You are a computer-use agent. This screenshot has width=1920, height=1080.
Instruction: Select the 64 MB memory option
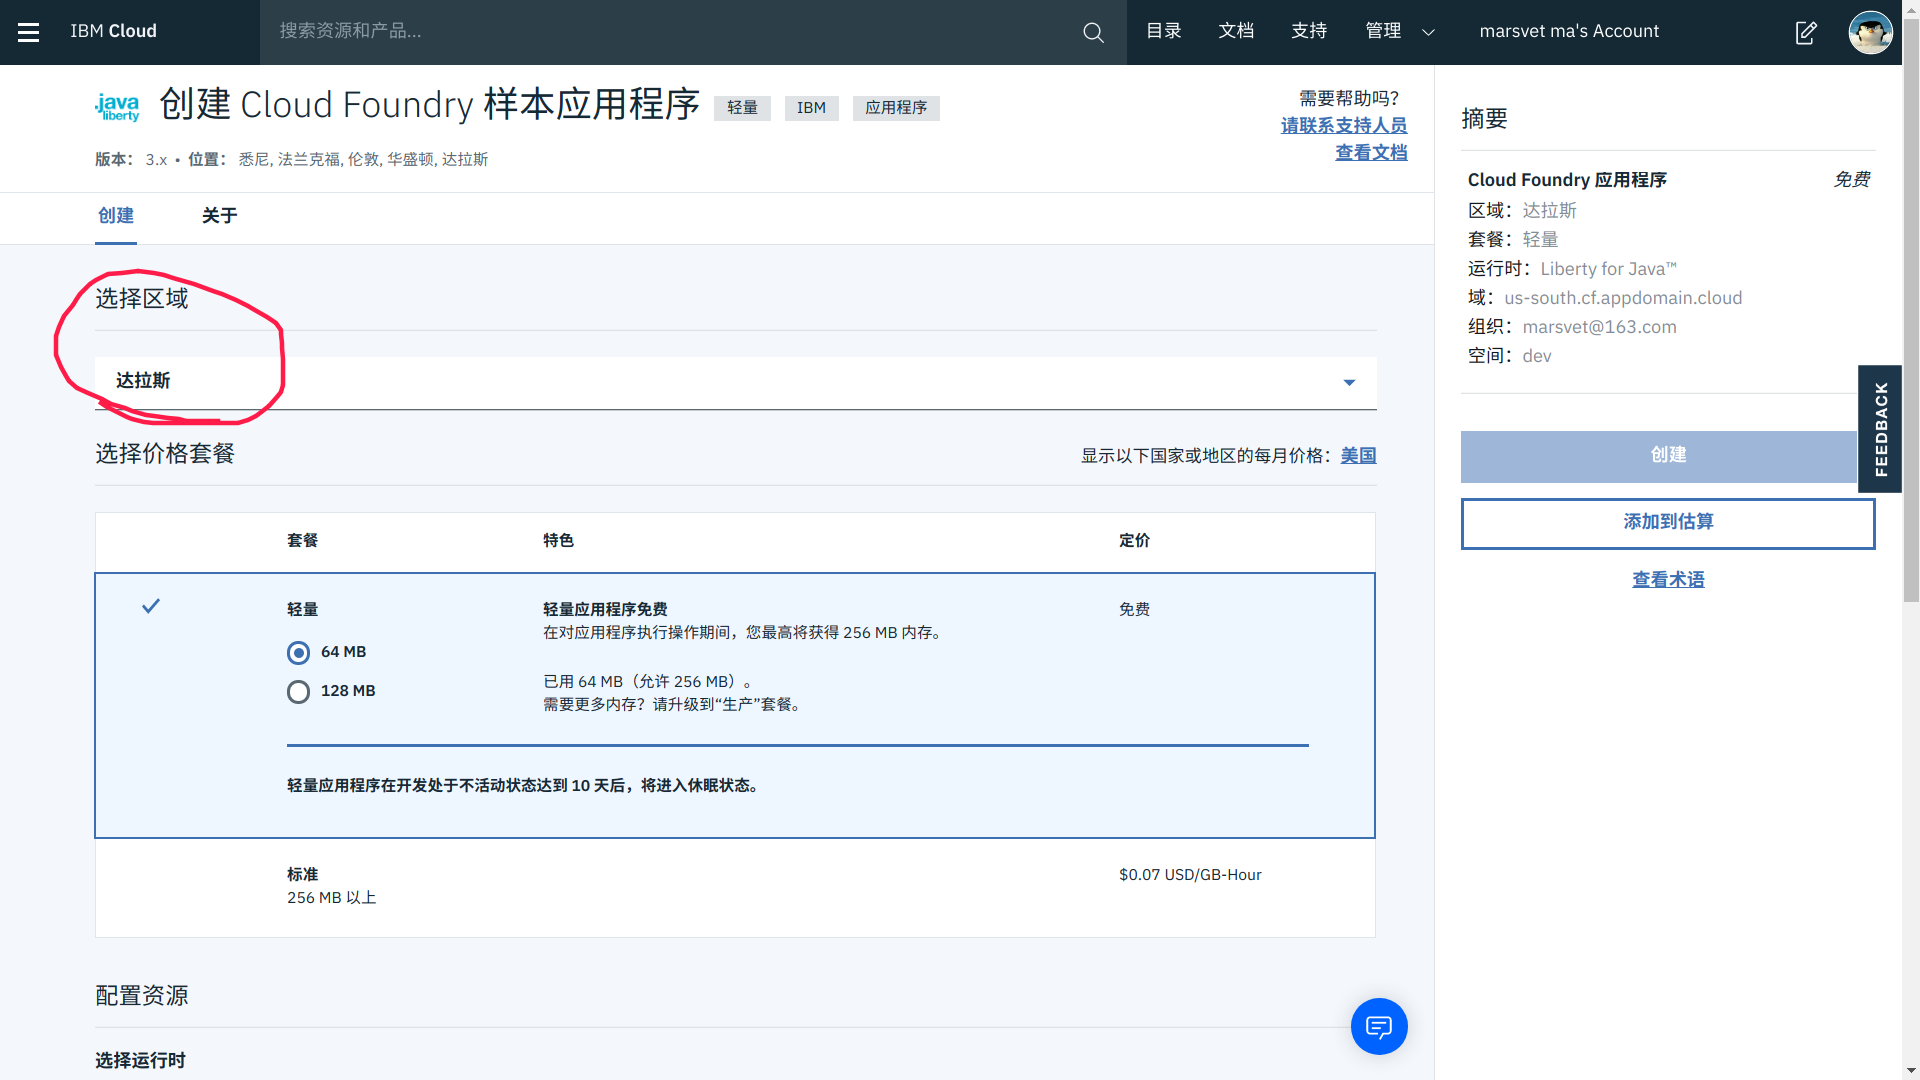(x=298, y=653)
